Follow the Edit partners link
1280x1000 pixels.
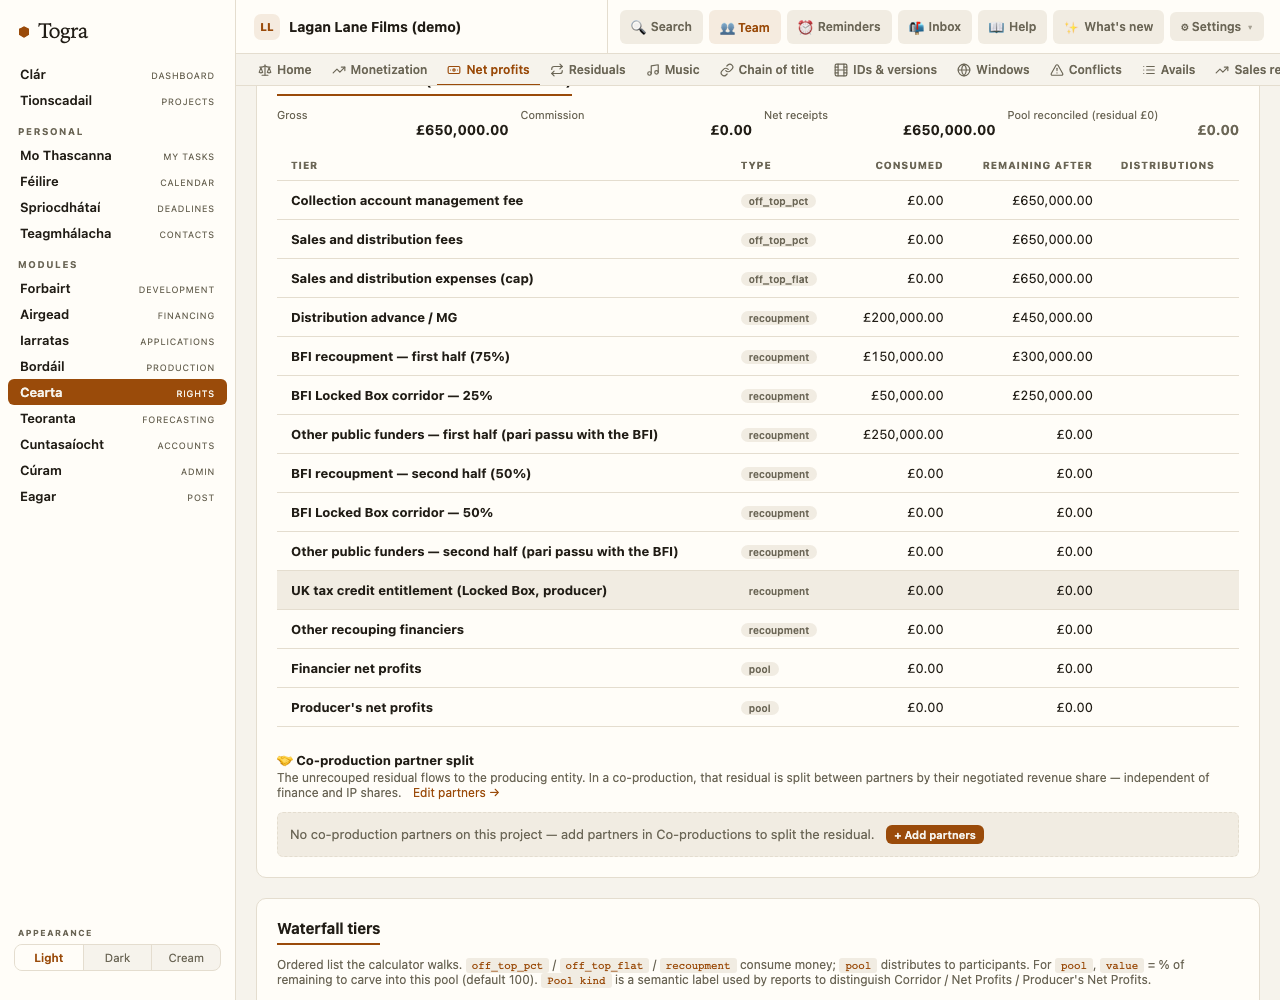(456, 793)
